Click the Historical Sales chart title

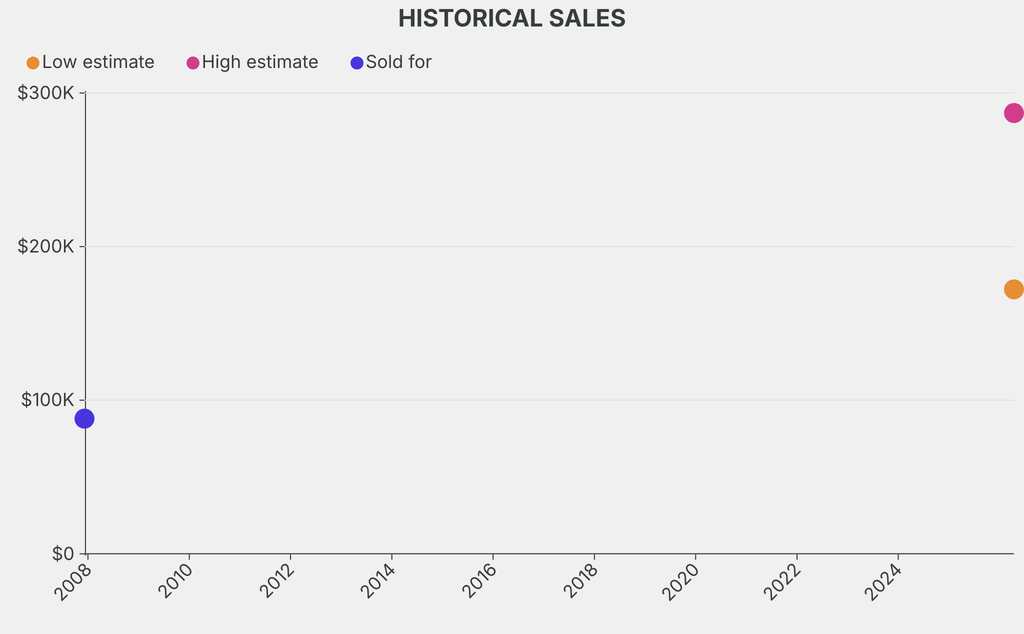512,18
